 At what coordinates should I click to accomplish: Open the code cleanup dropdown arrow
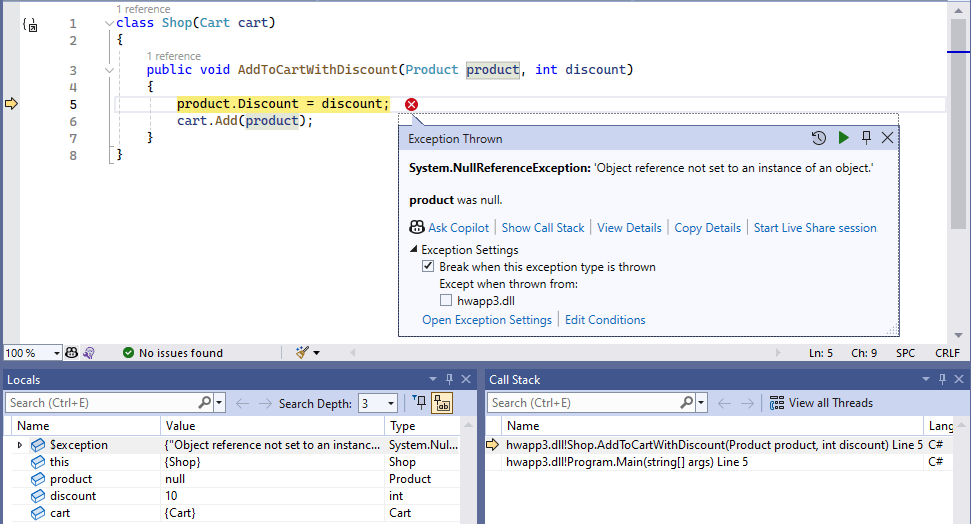tap(316, 353)
